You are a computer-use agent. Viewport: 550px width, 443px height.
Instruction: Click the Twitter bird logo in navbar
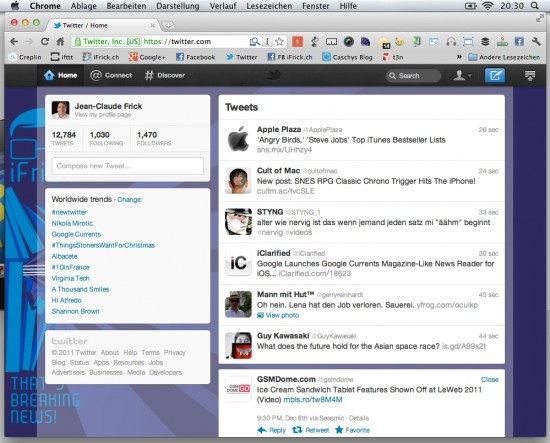[x=274, y=75]
